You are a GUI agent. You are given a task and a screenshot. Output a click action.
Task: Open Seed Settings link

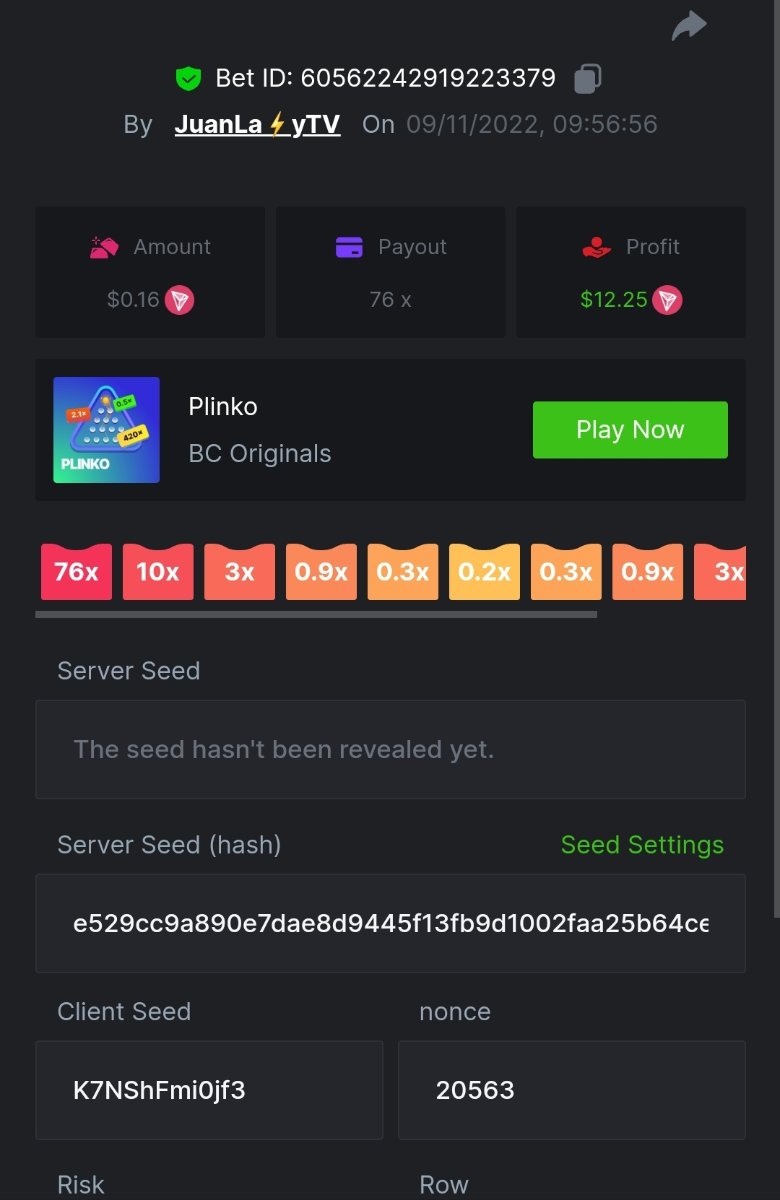[642, 845]
